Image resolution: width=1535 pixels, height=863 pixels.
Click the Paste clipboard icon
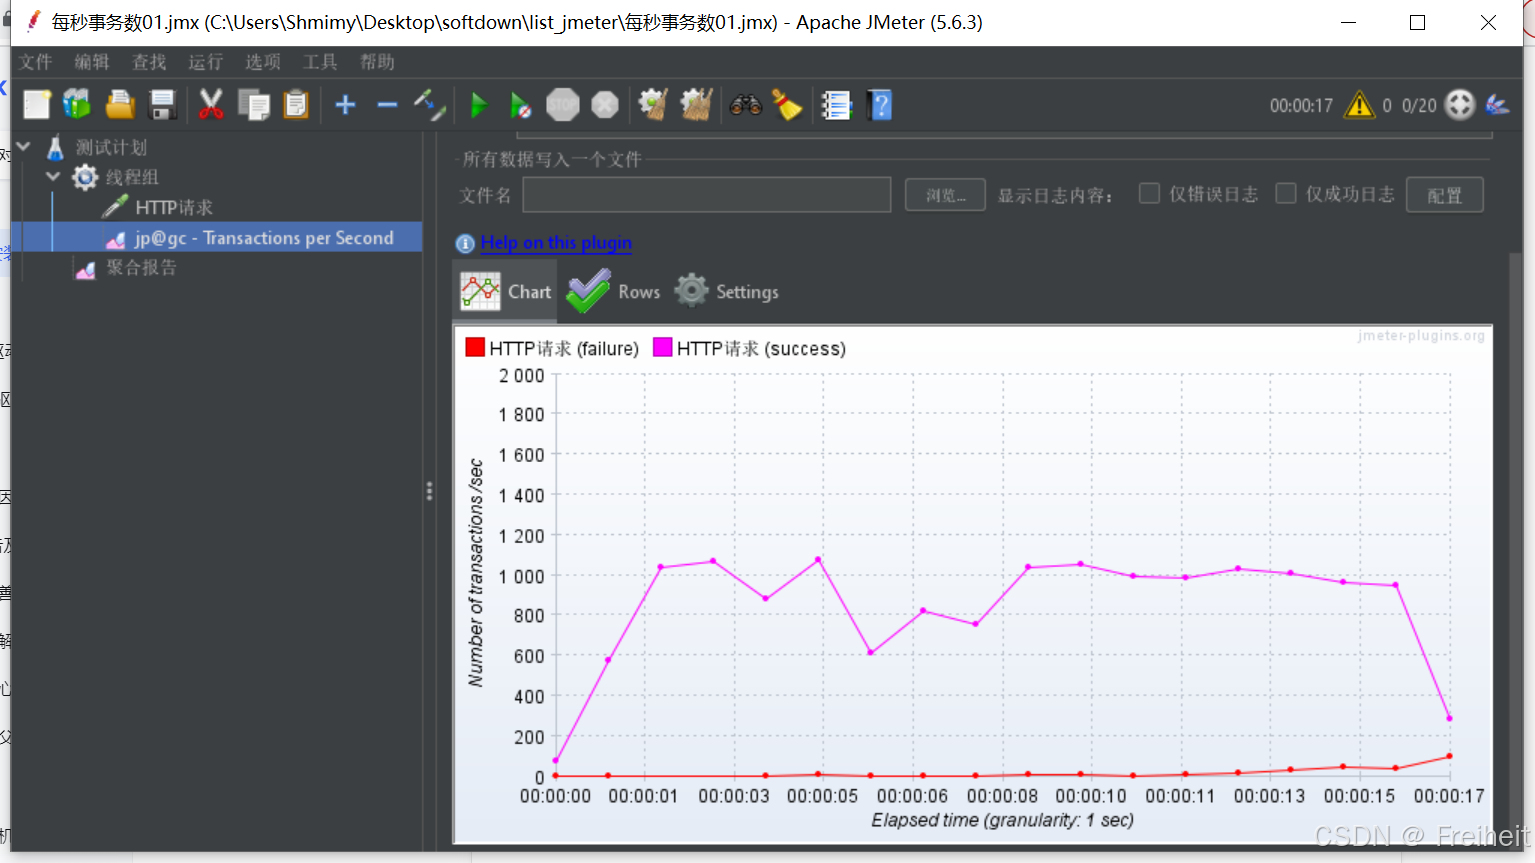(296, 104)
